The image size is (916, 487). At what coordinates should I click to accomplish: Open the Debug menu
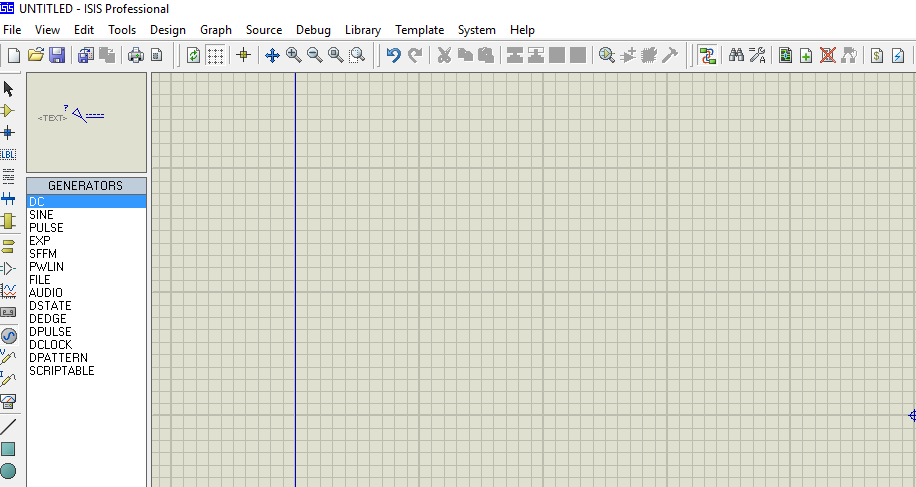tap(313, 30)
